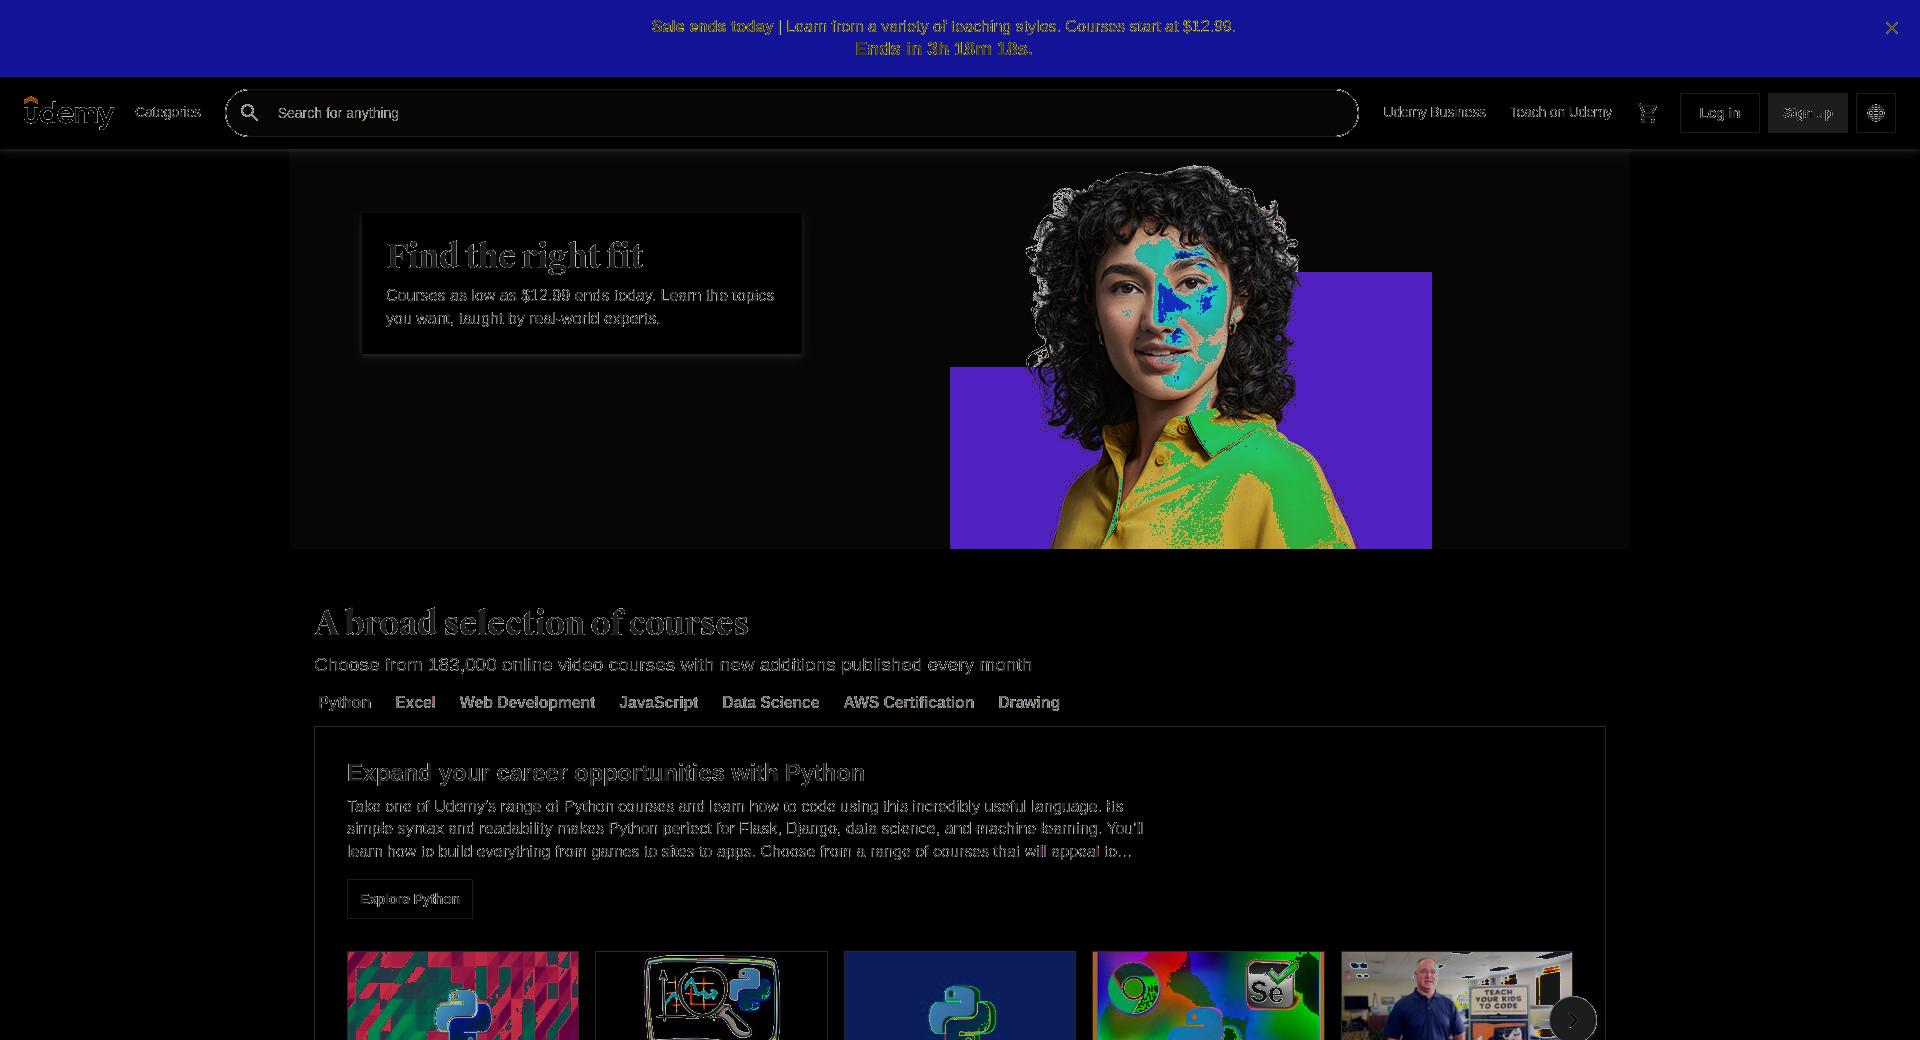The image size is (1920, 1040).
Task: Click the 'Ends in 3h 18m 18s' countdown
Action: click(943, 49)
